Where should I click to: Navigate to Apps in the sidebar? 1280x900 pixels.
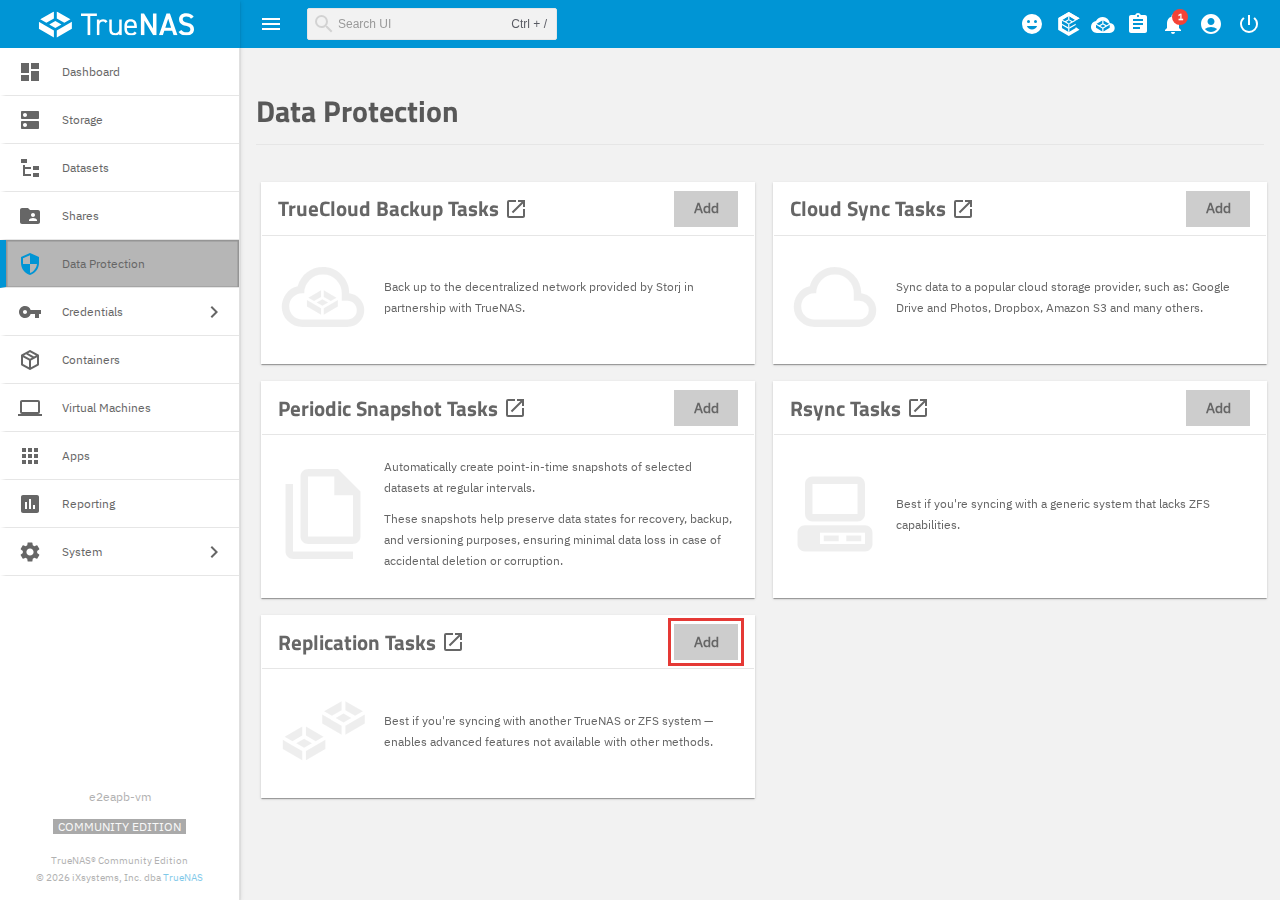point(120,456)
